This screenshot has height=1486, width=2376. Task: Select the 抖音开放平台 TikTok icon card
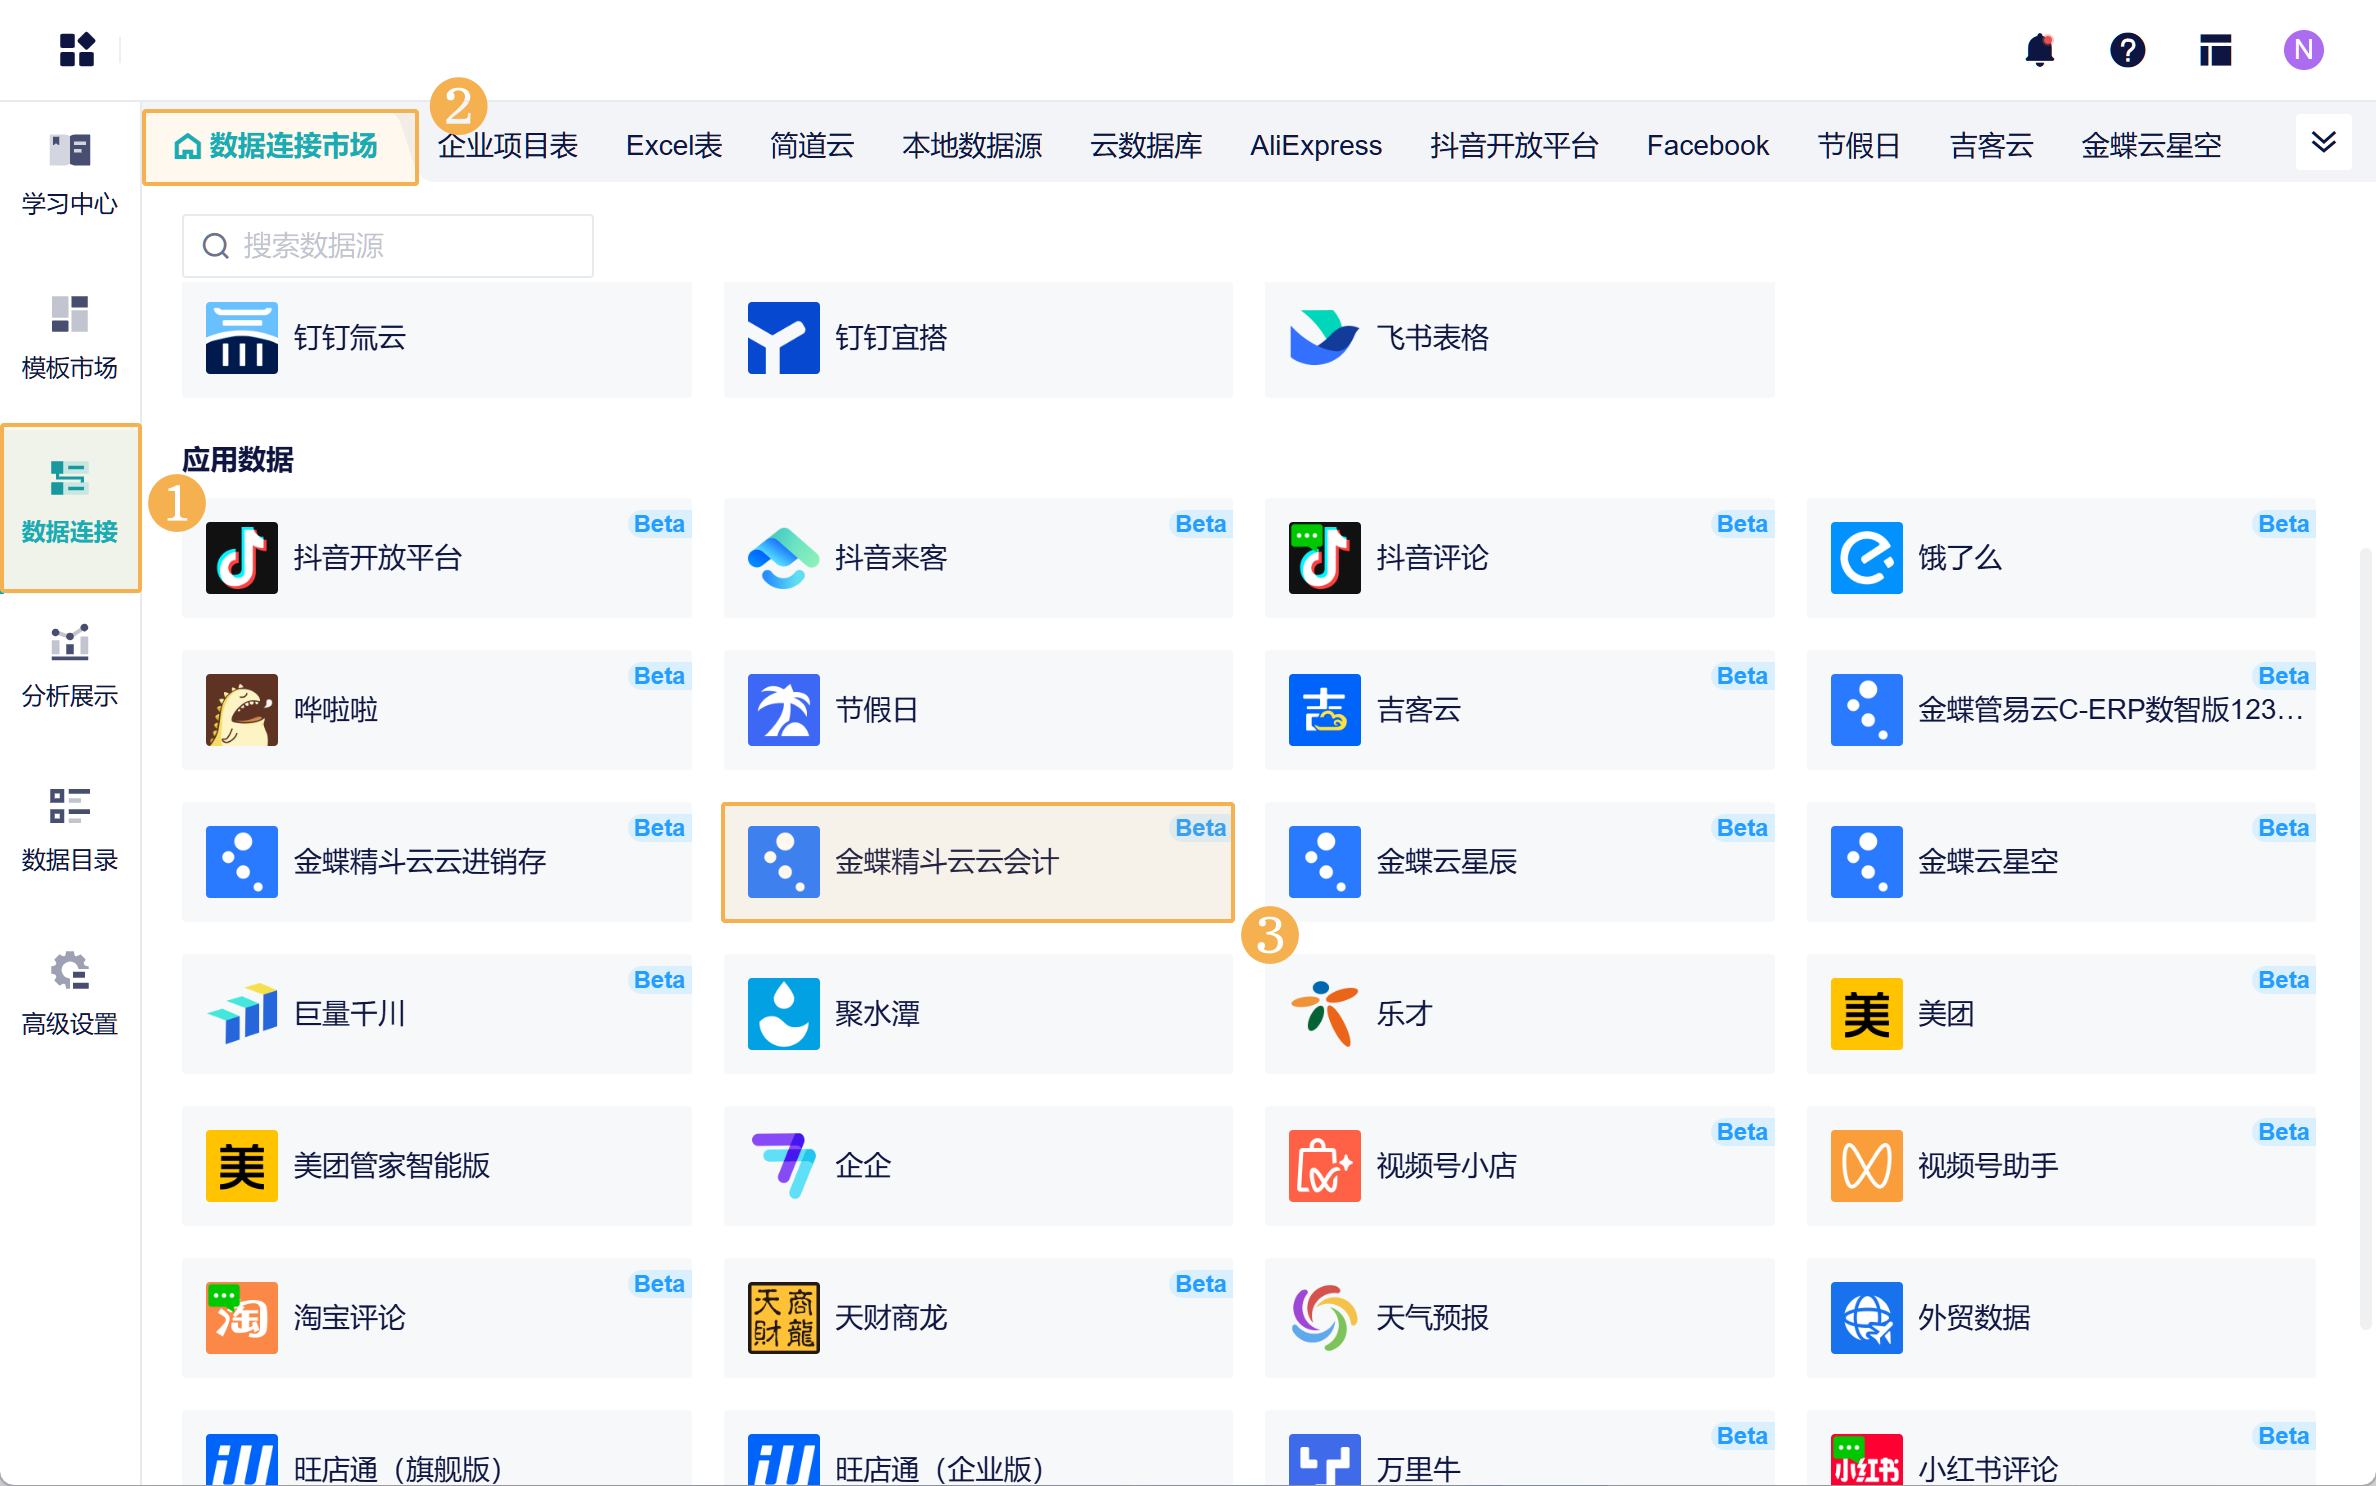click(242, 558)
